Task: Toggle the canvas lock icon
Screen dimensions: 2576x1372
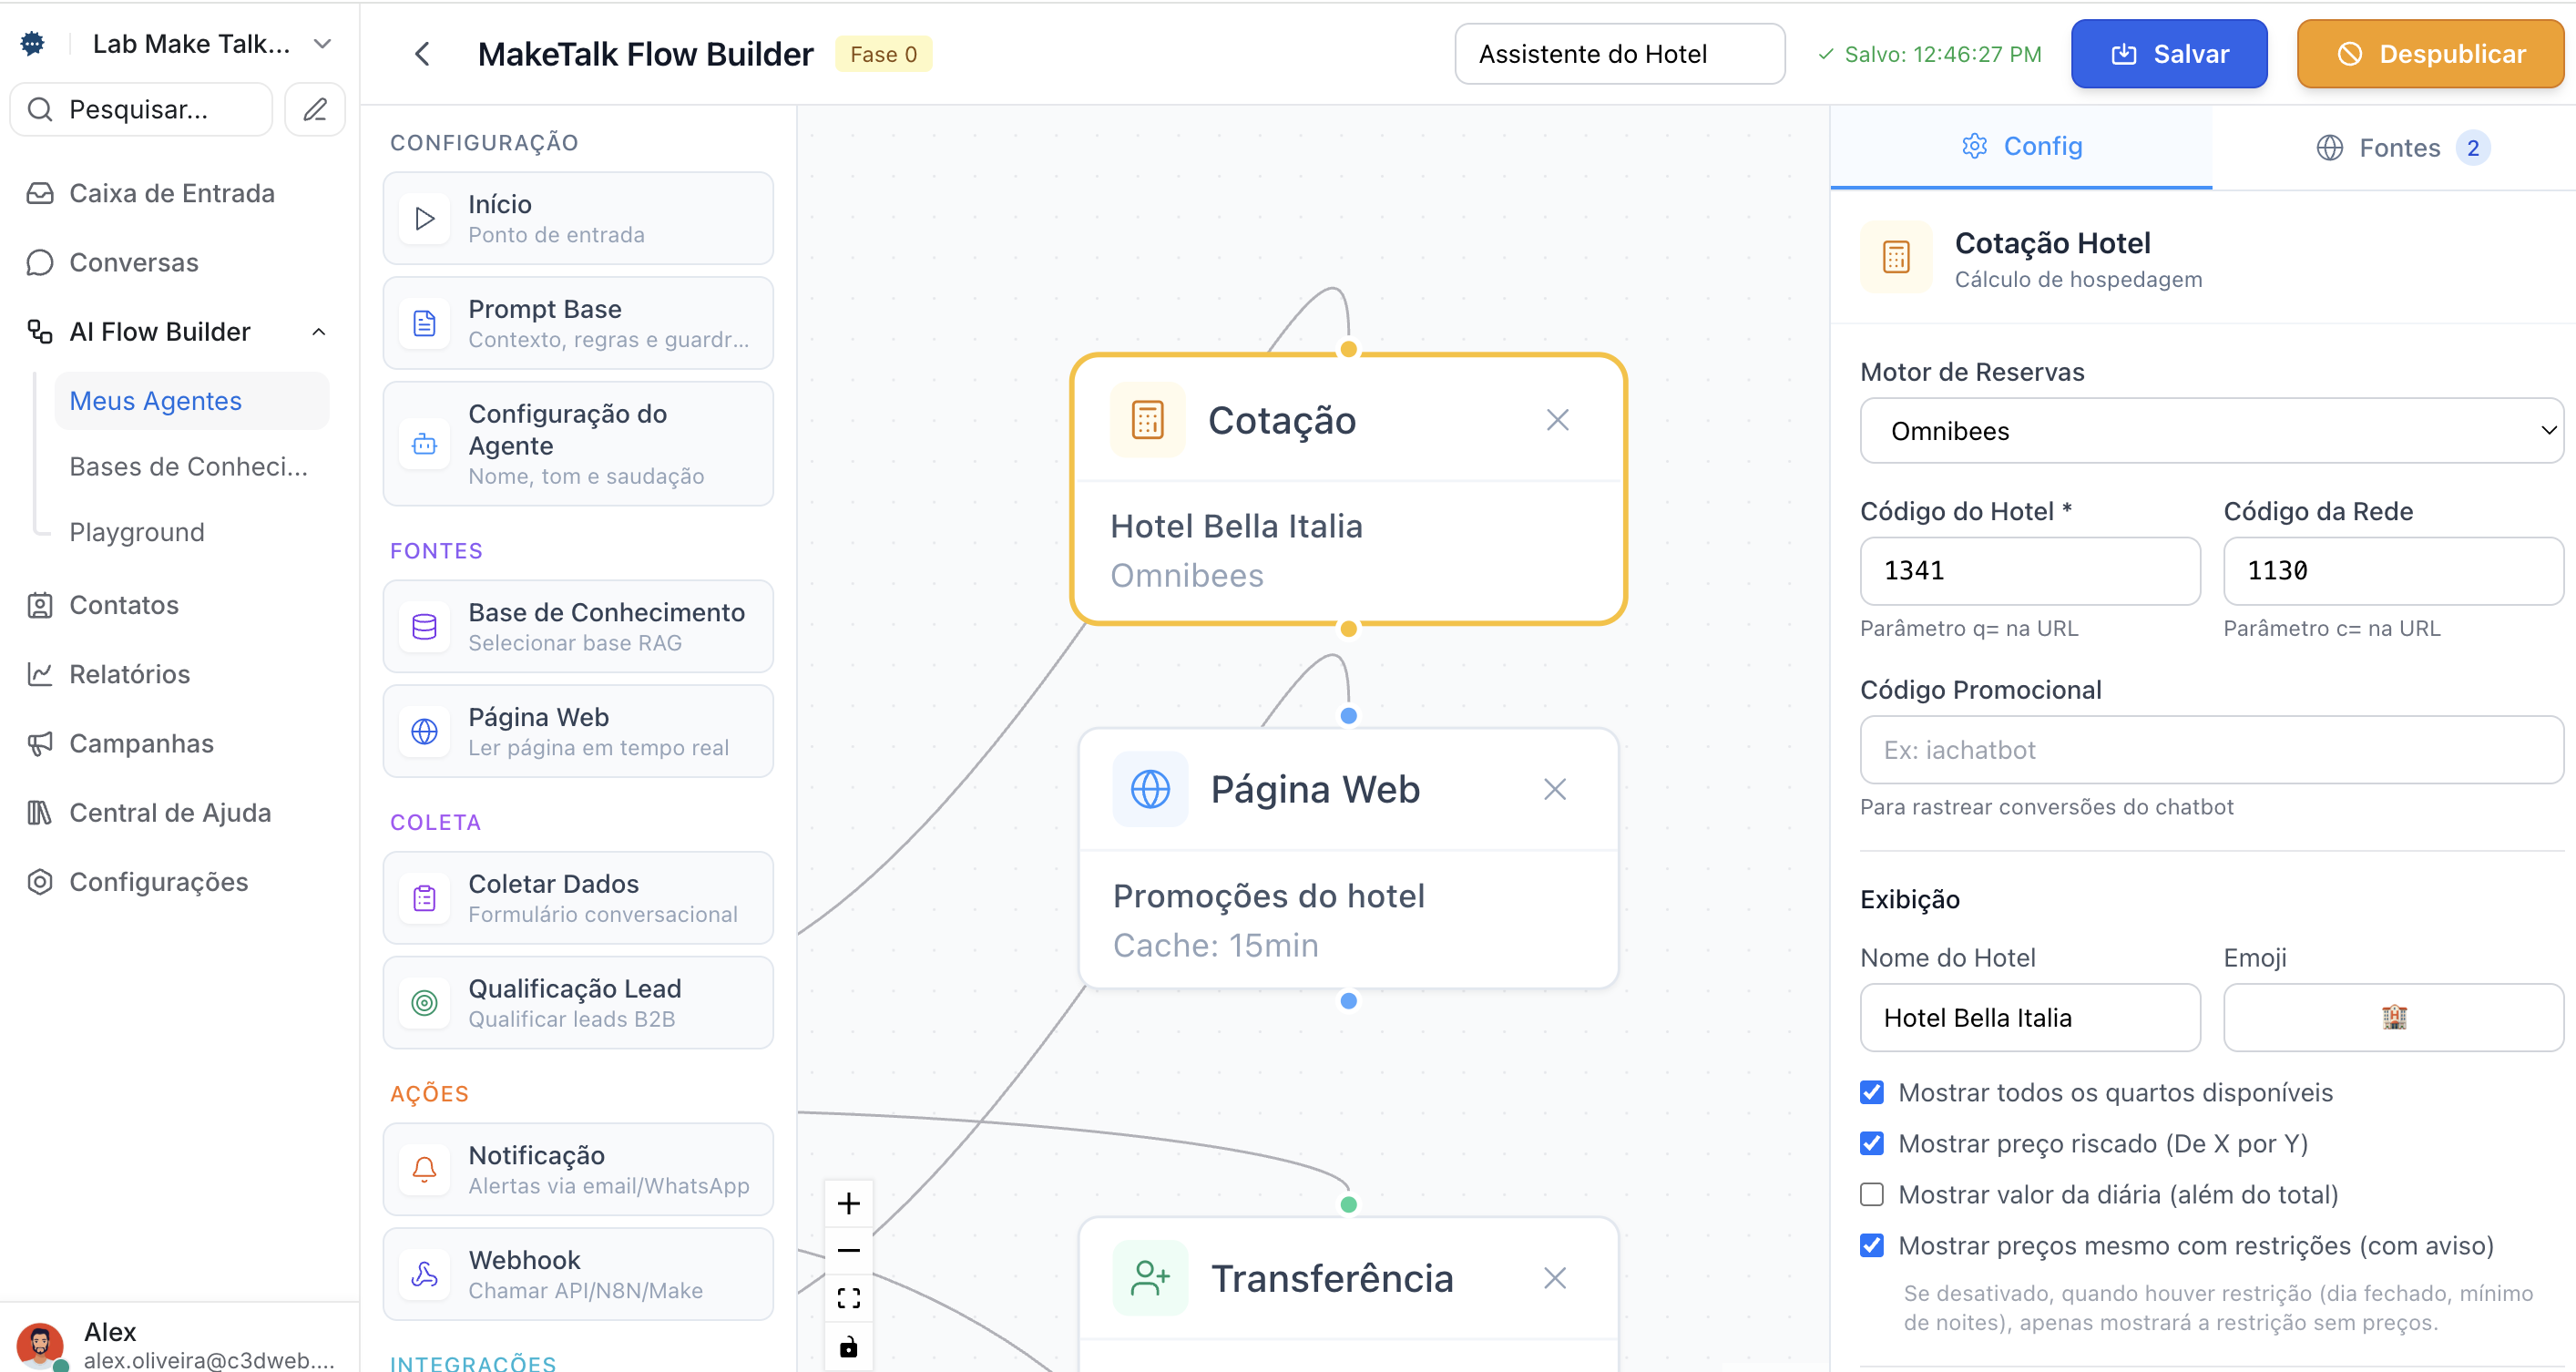Action: 848,1346
